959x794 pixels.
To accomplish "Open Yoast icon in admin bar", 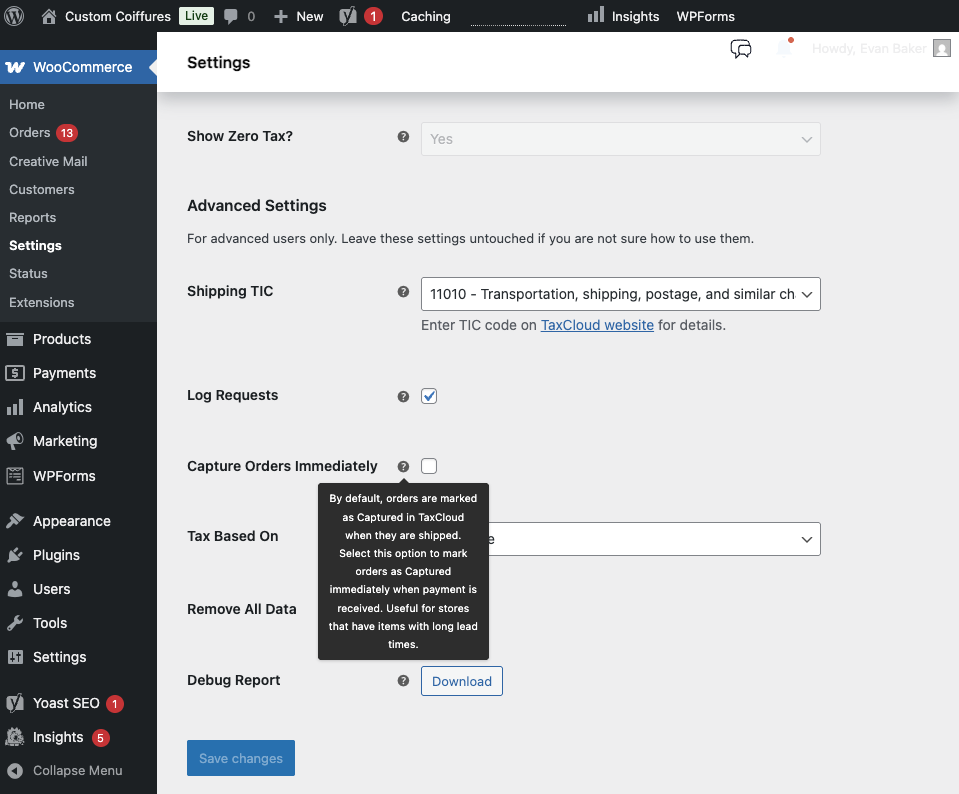I will tap(348, 16).
